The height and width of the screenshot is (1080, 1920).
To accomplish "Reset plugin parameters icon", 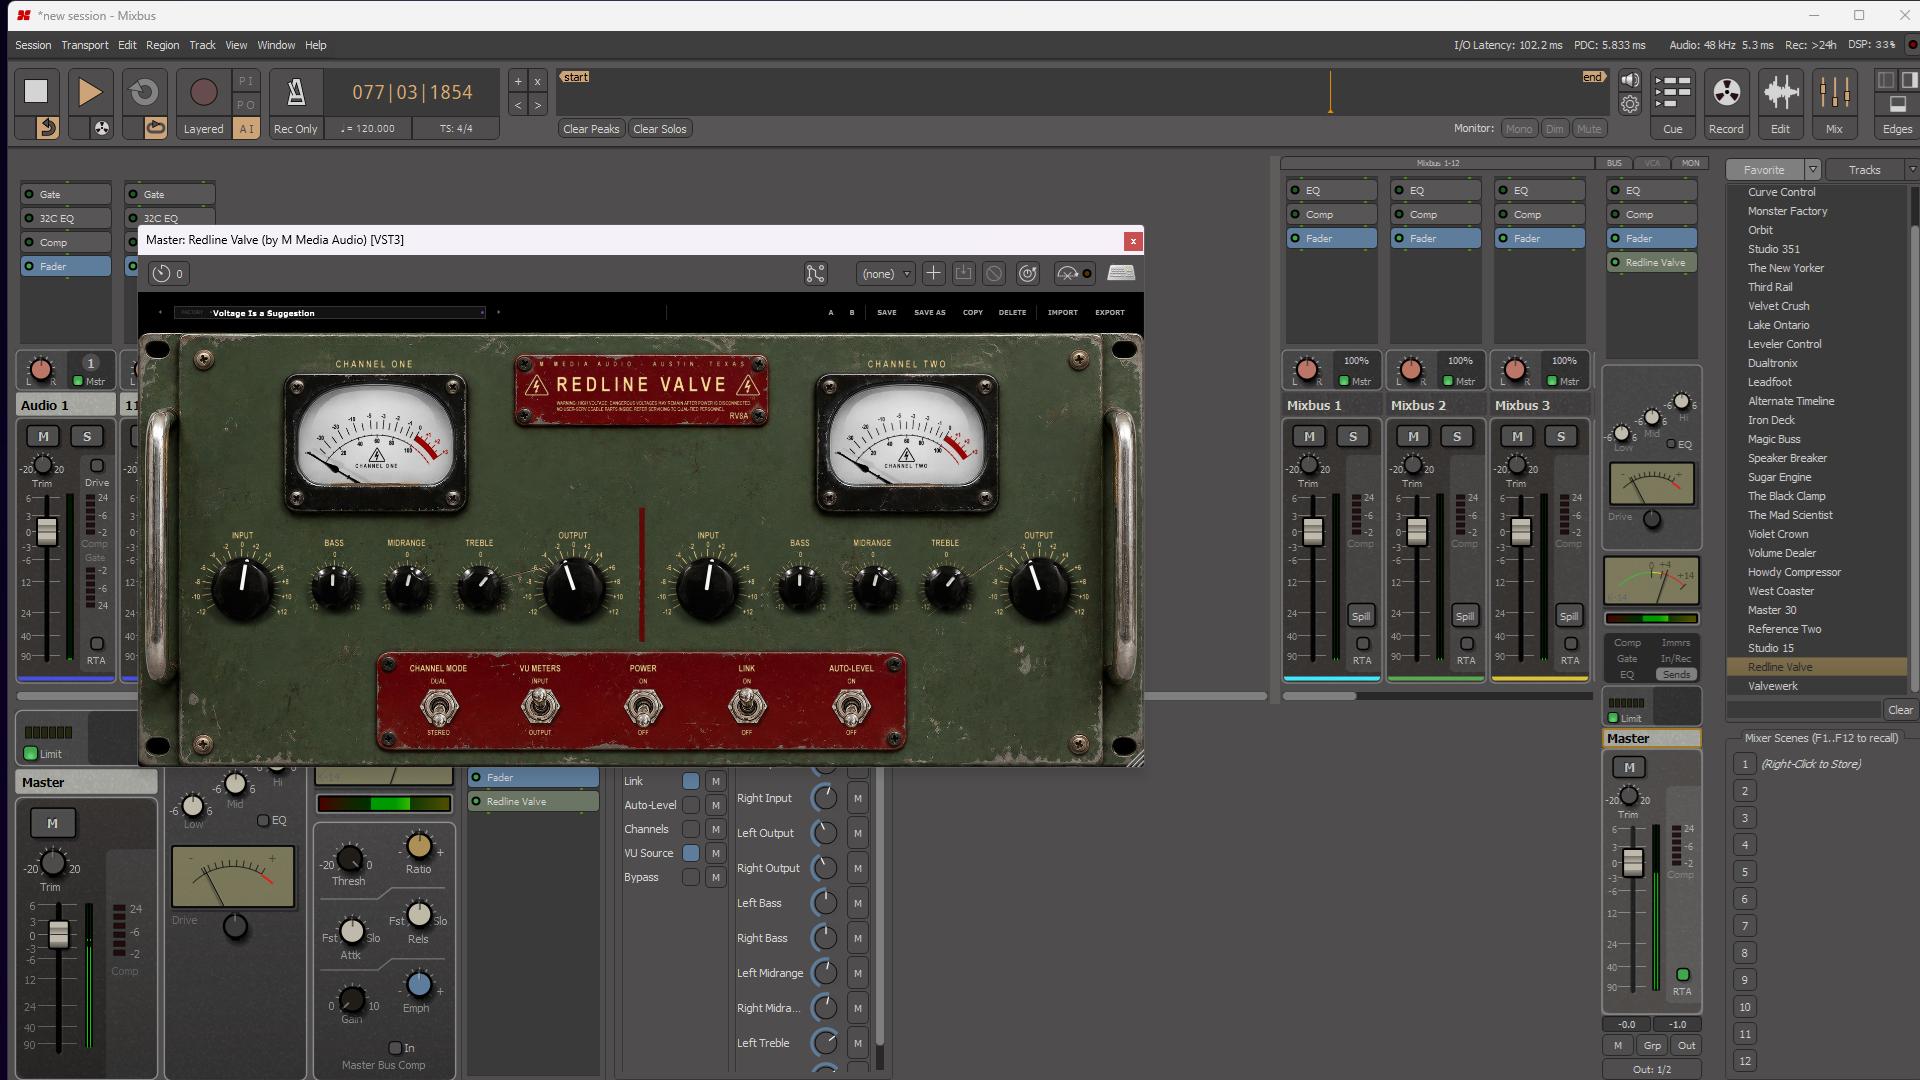I will tap(1028, 273).
